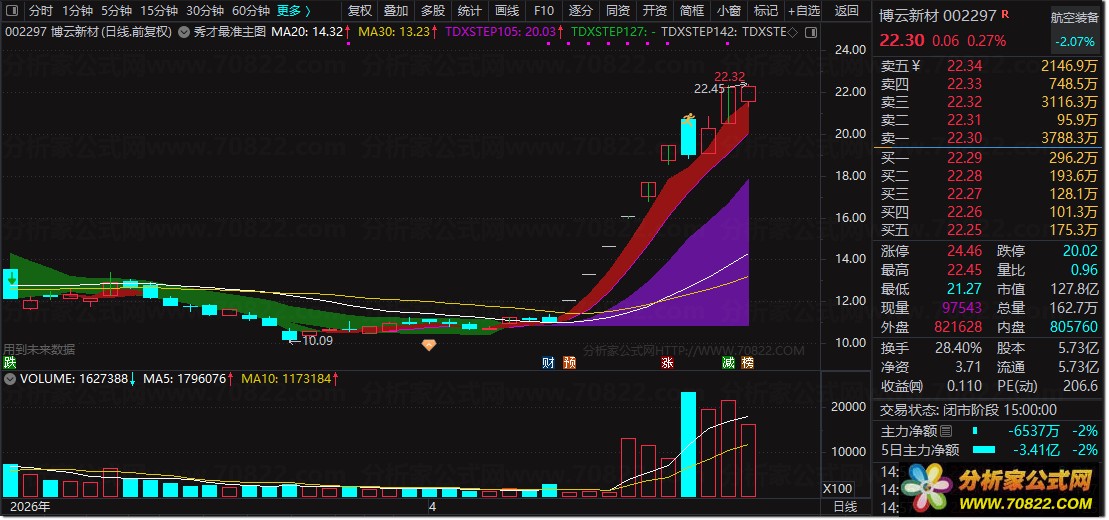The width and height of the screenshot is (1109, 520).
Task: Open the 小窗 mini window
Action: pyautogui.click(x=728, y=11)
